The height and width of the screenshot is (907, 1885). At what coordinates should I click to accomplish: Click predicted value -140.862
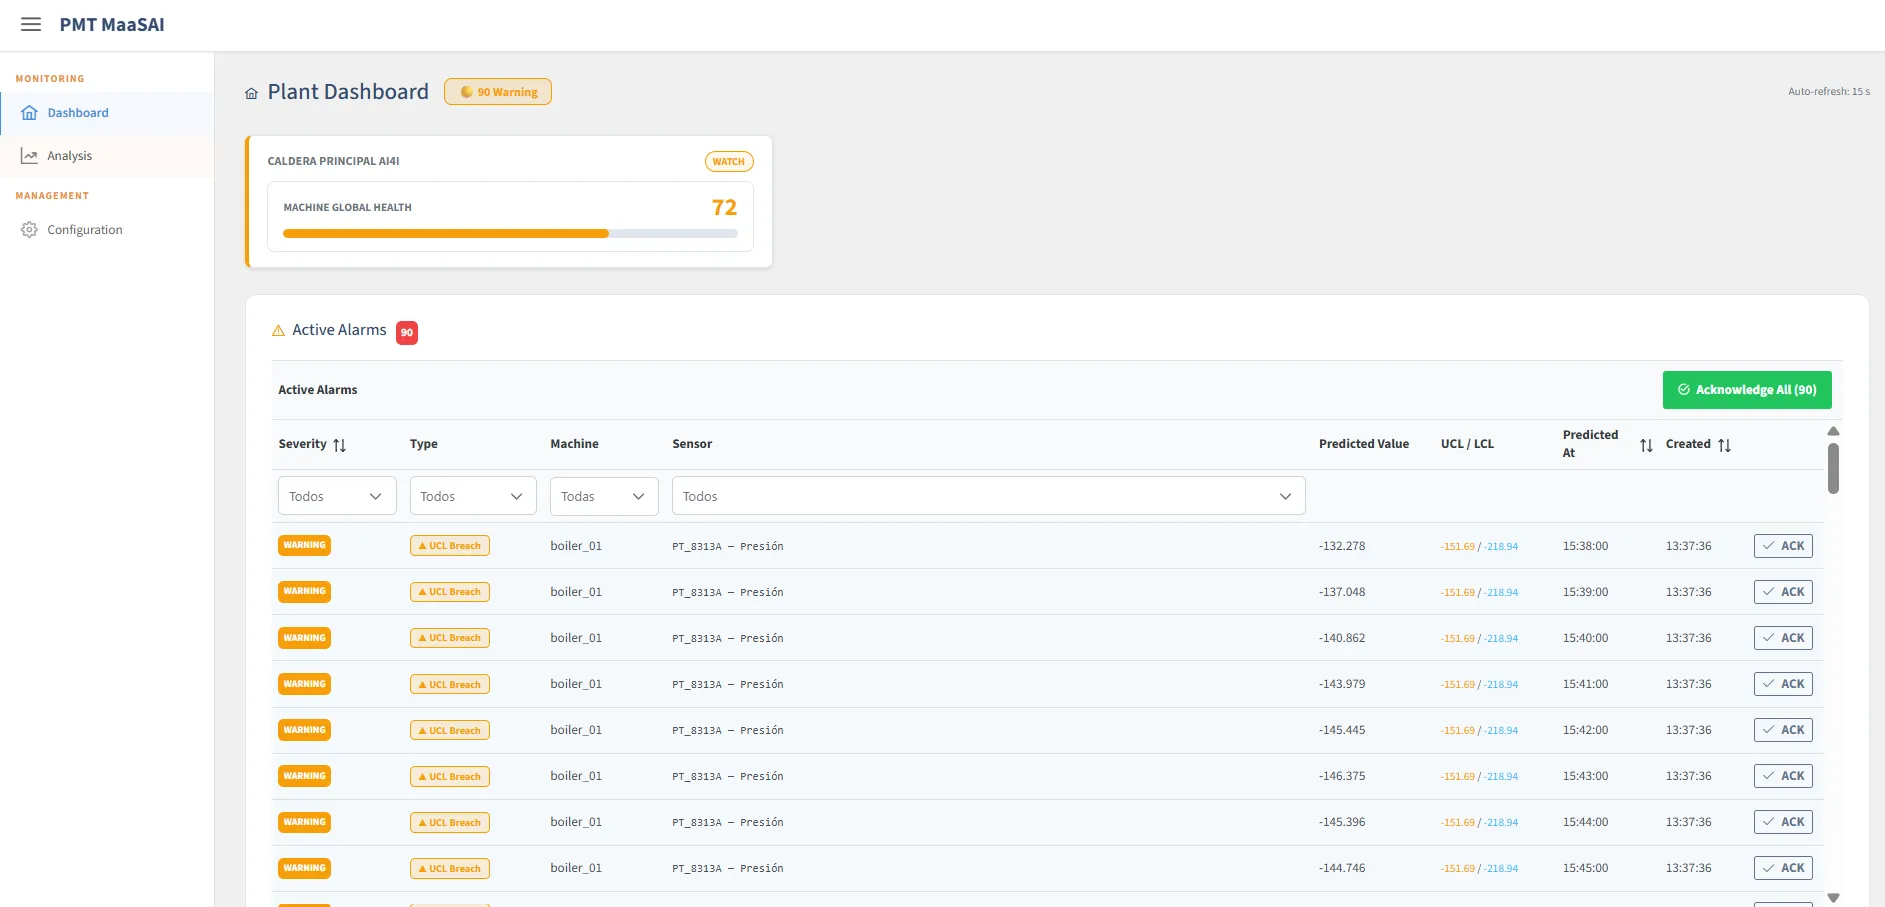[x=1342, y=638]
